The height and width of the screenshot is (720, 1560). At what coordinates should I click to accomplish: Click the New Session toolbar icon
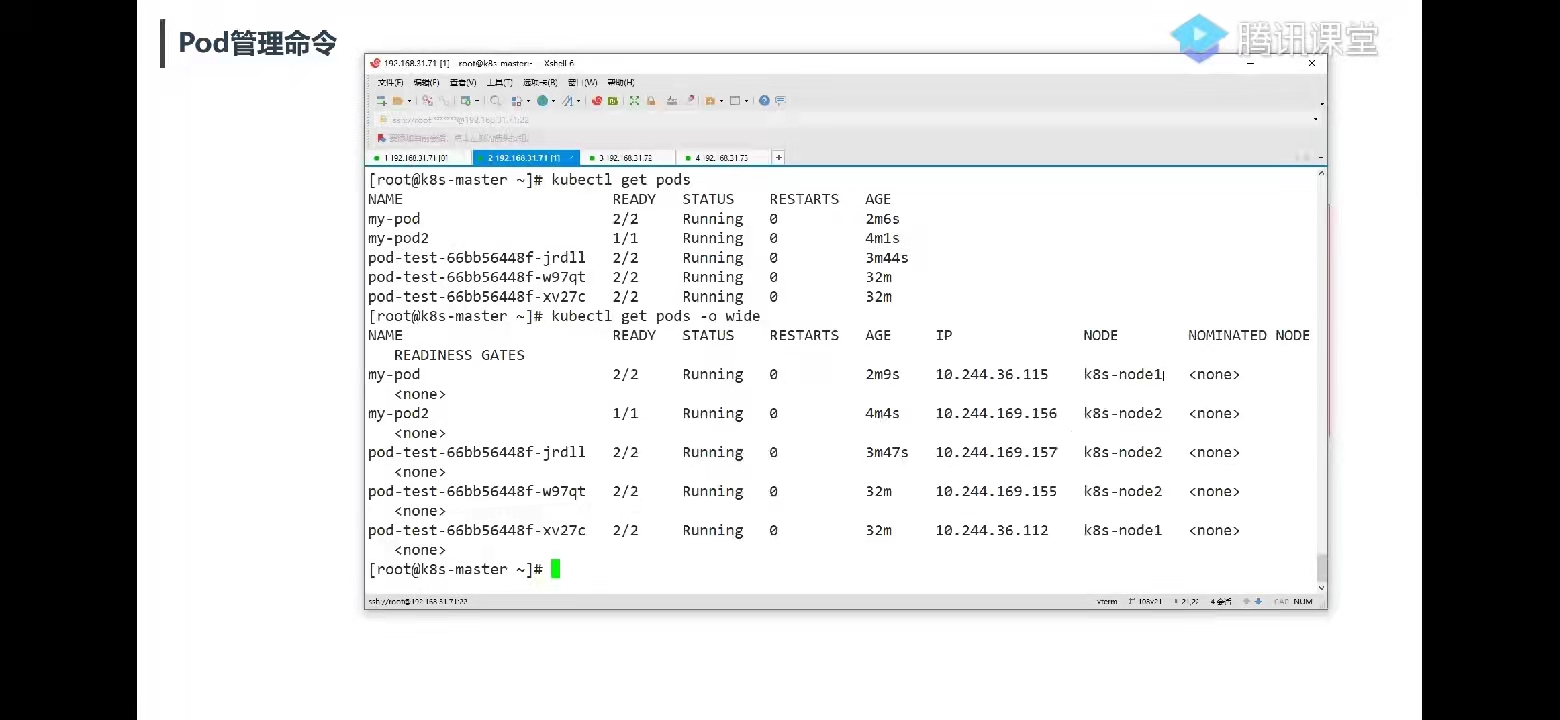[x=381, y=101]
